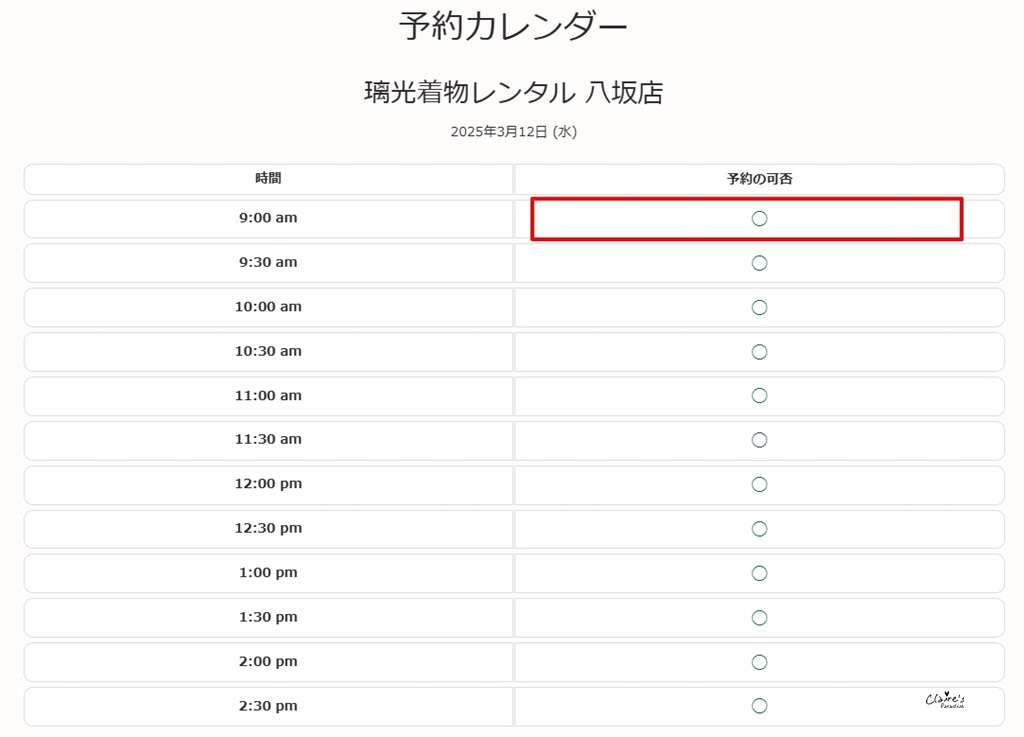Click the 2:30 pm time cell
Viewport: 1024px width, 737px height.
[x=268, y=706]
